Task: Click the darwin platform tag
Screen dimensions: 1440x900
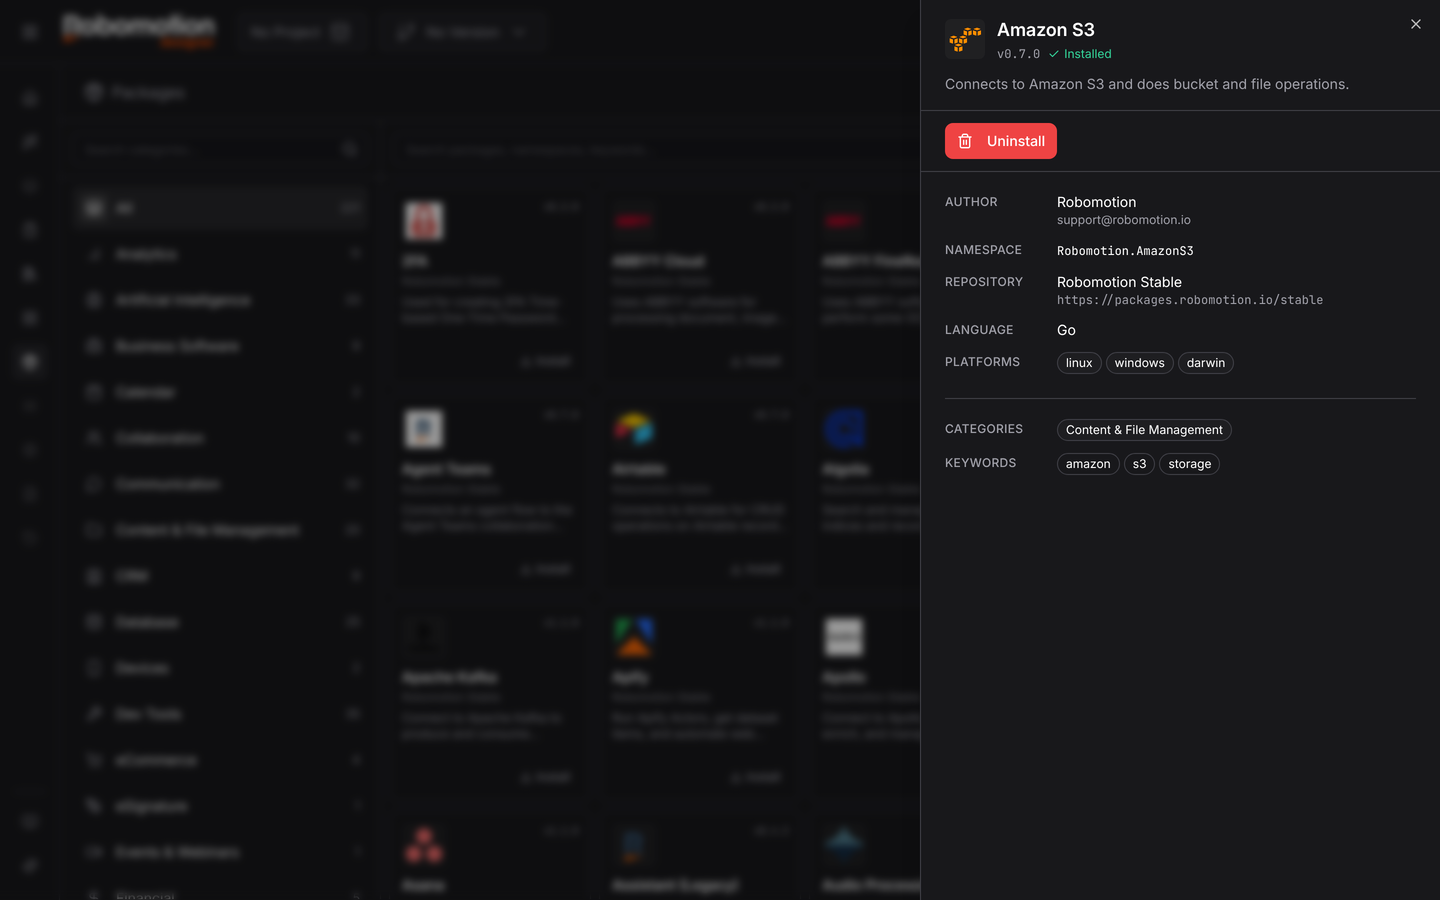Action: tap(1206, 363)
